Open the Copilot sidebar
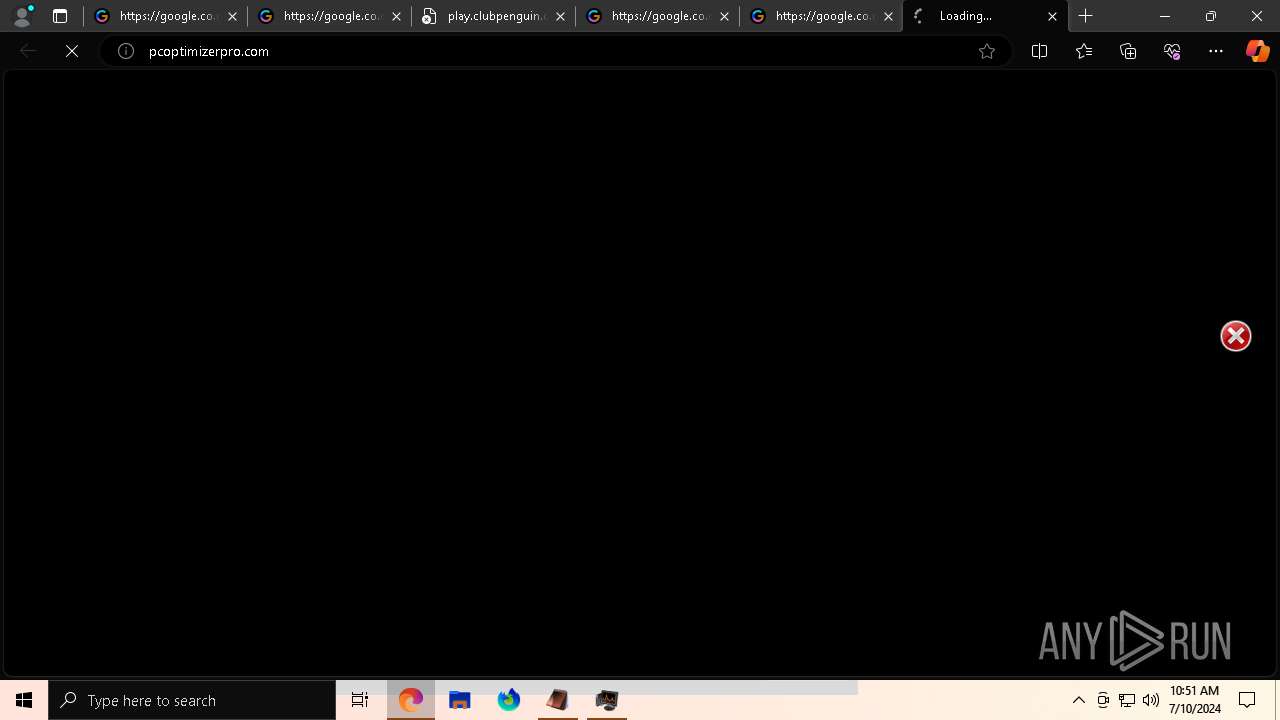 [1257, 51]
